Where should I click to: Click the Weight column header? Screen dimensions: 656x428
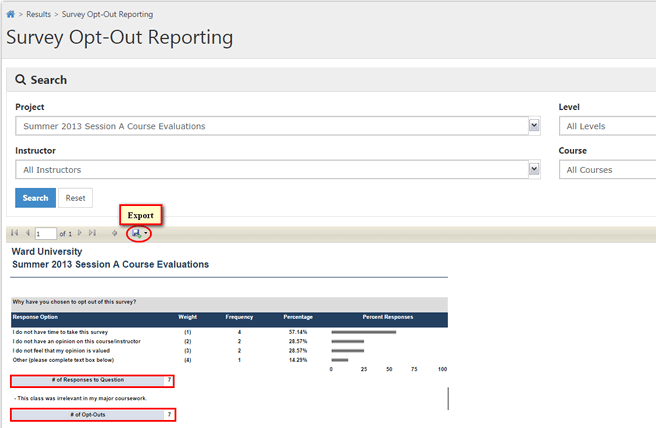pos(187,317)
